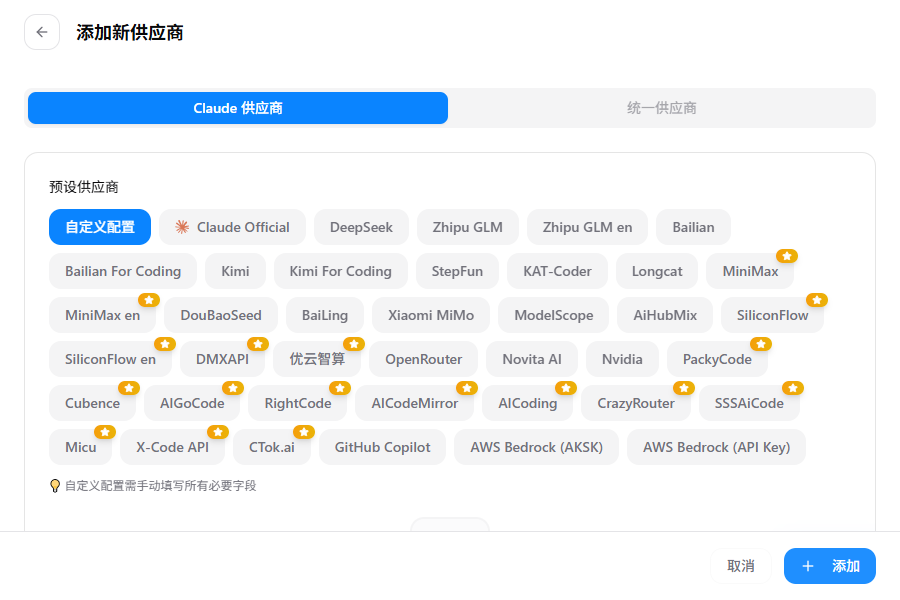The image size is (900, 600).
Task: Select AWS Bedrock (API Key) preset
Action: (716, 447)
